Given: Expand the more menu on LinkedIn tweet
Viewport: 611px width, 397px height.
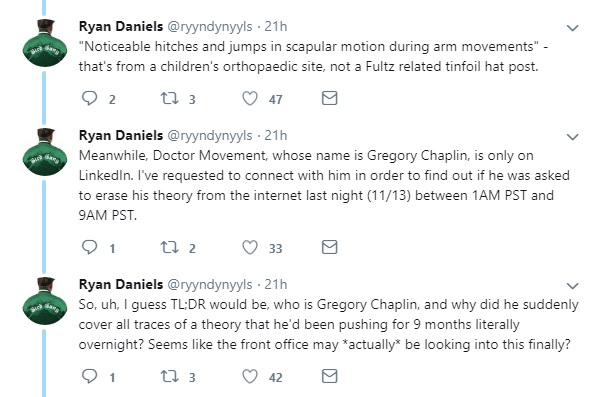Looking at the screenshot, I should tap(572, 137).
